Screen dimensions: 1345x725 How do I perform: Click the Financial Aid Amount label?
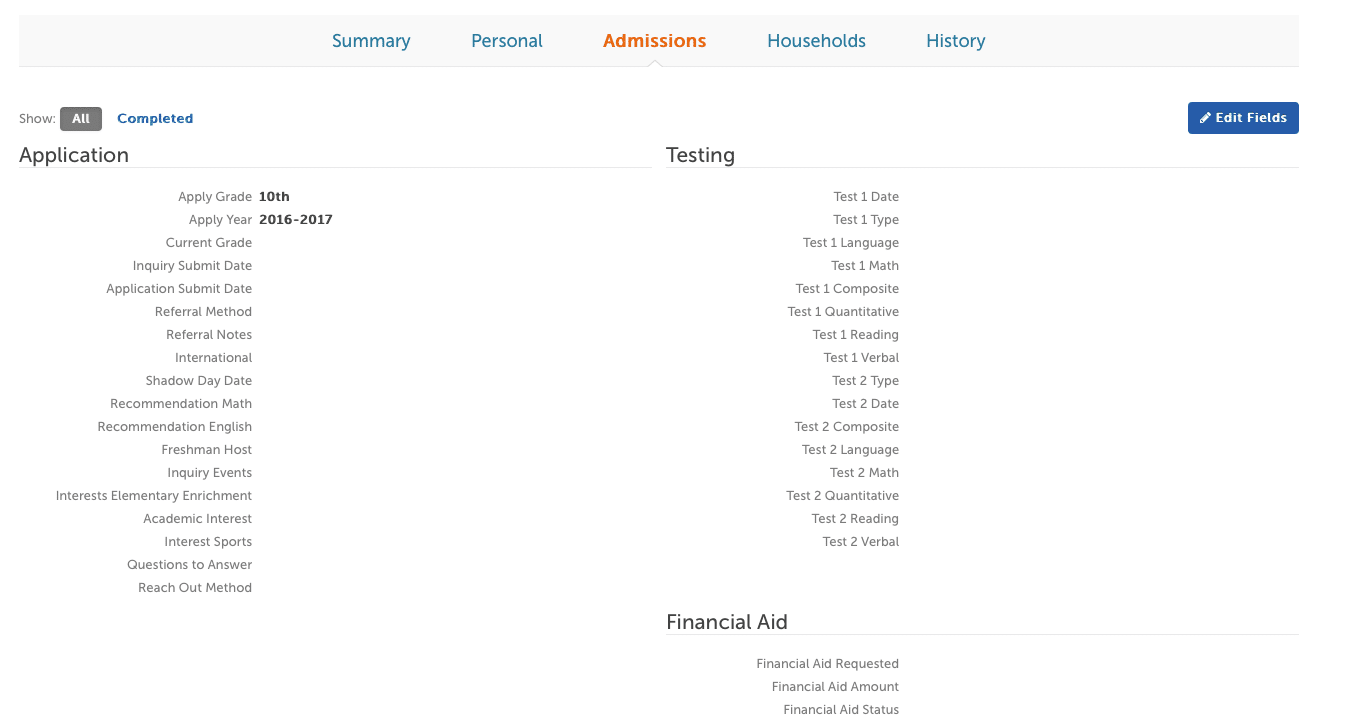(x=835, y=687)
